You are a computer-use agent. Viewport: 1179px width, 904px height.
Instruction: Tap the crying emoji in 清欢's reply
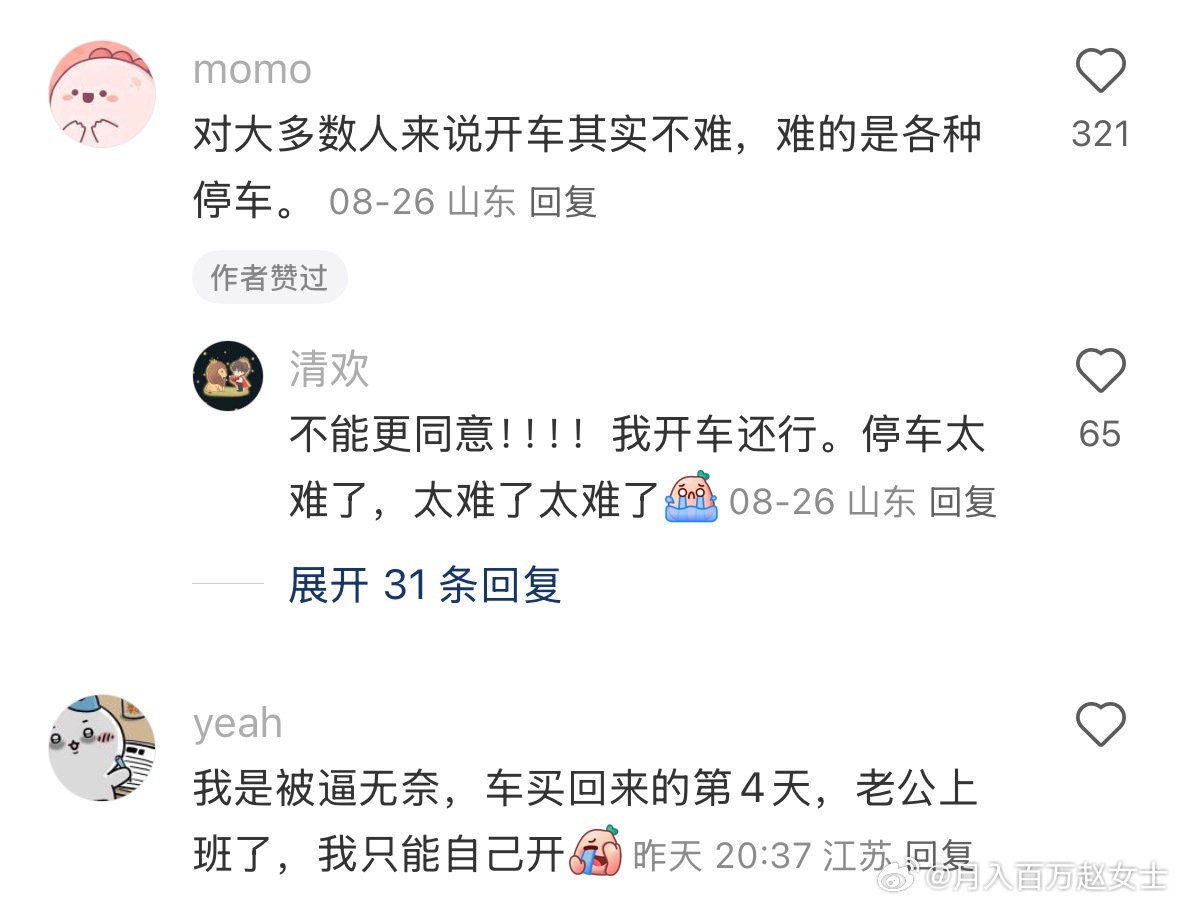(690, 497)
